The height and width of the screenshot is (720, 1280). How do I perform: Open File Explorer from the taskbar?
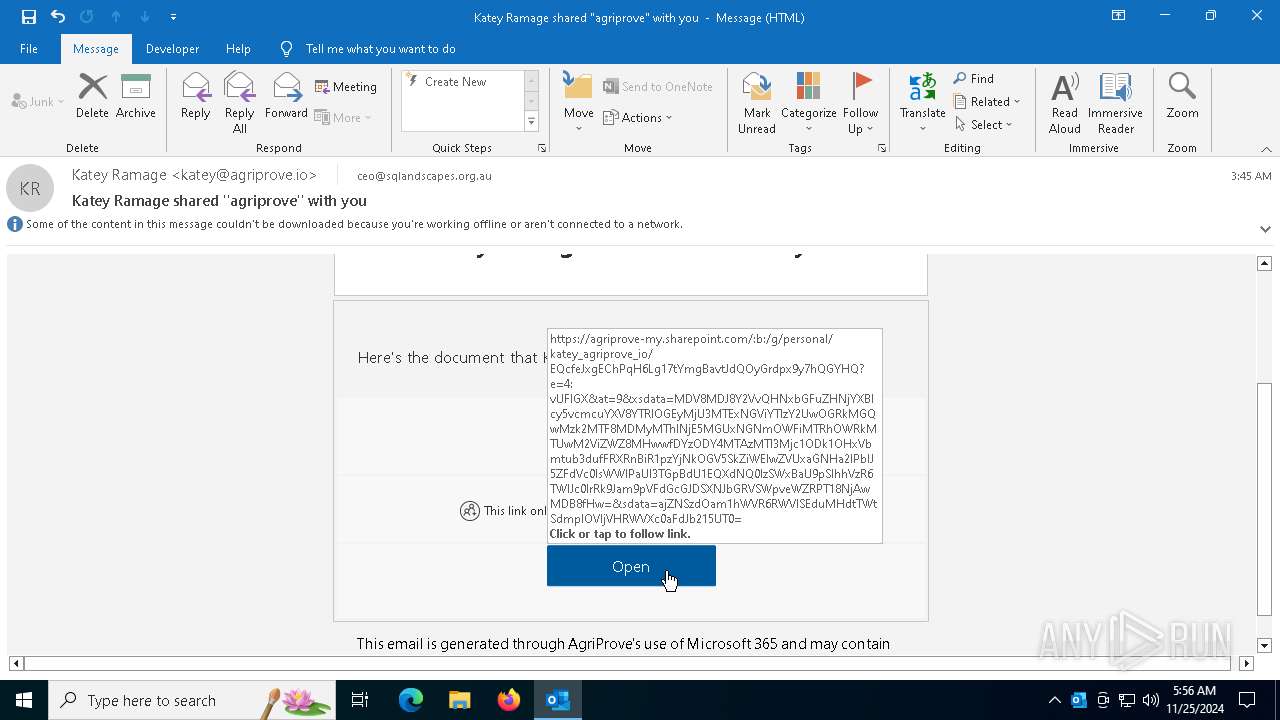click(460, 700)
